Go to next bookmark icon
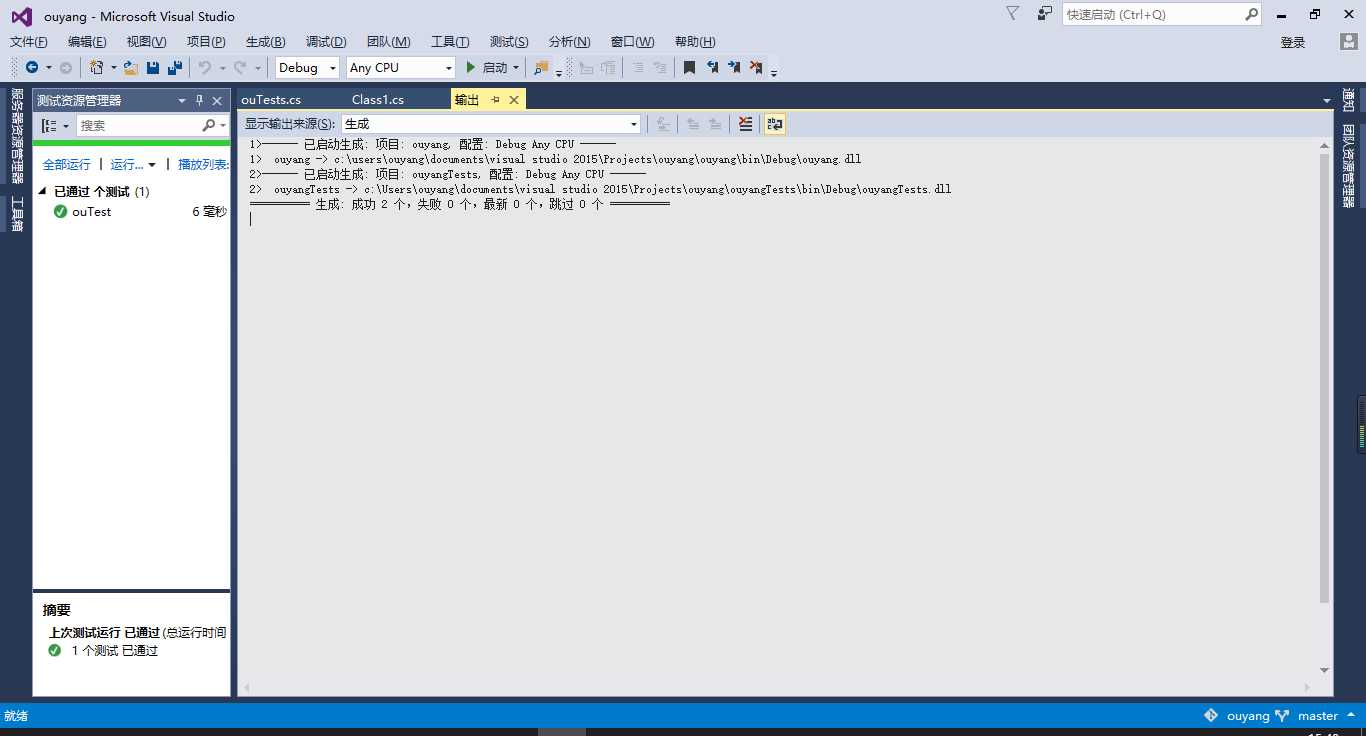This screenshot has width=1366, height=736. [x=734, y=67]
